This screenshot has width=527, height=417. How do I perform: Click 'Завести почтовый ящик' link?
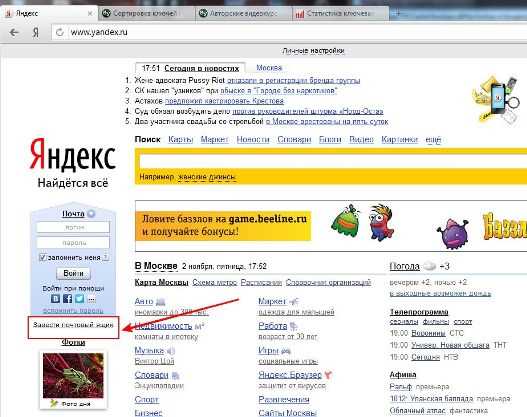click(x=73, y=325)
